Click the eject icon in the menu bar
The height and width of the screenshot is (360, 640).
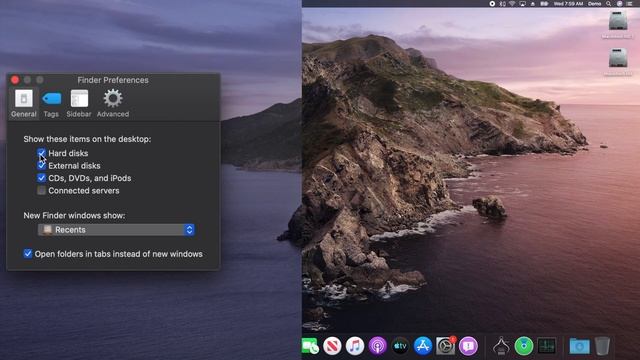tap(533, 4)
